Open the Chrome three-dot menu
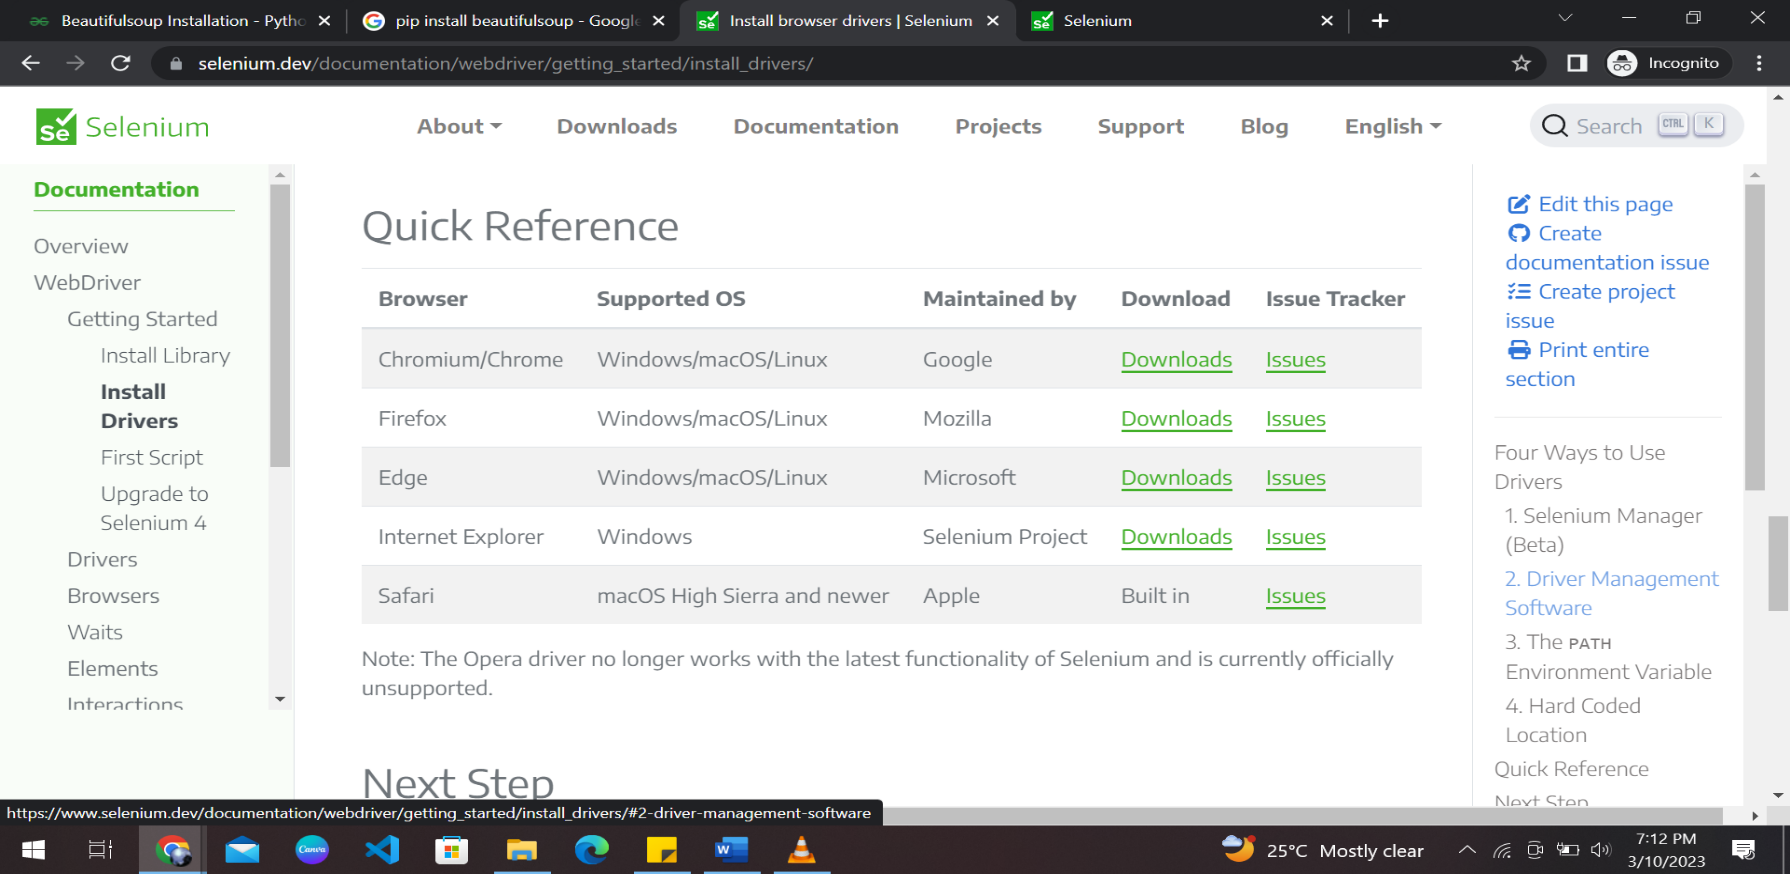The width and height of the screenshot is (1790, 874). pos(1759,63)
